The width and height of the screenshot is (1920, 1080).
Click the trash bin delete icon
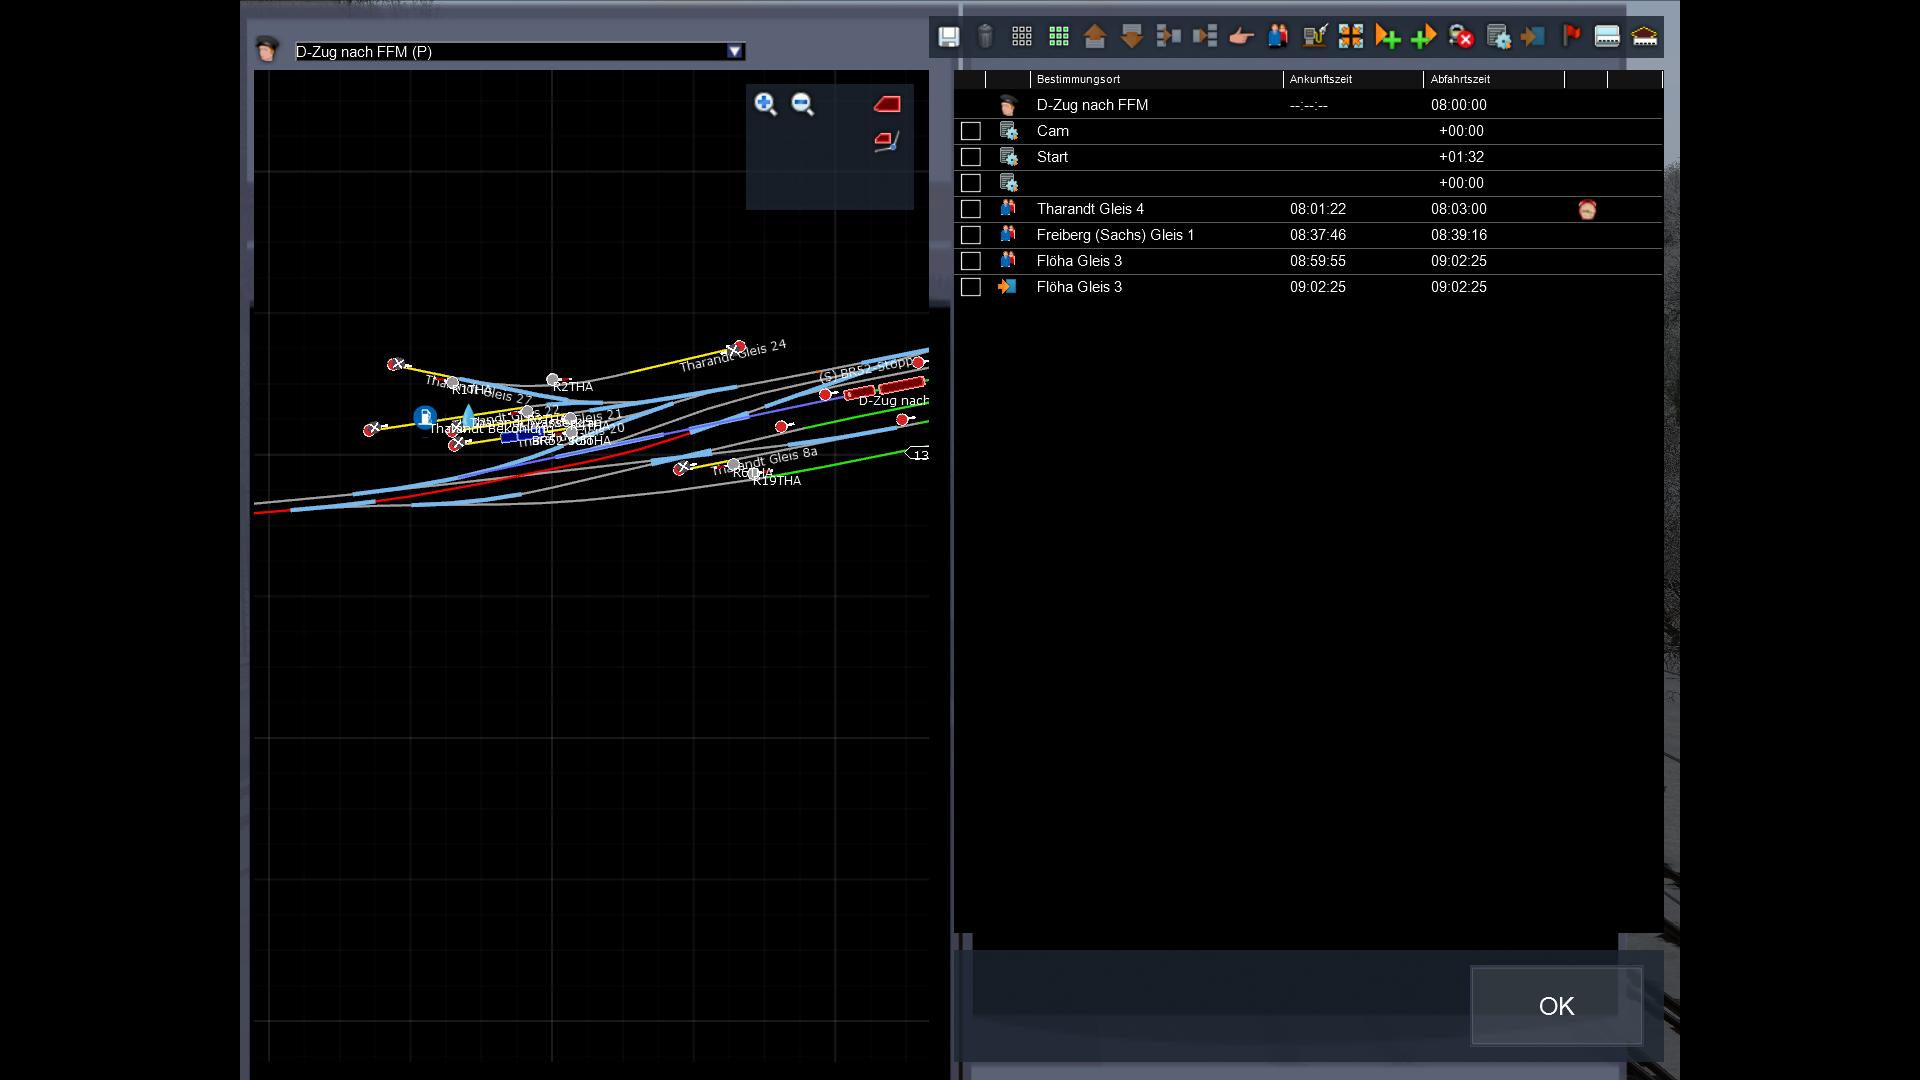click(x=985, y=37)
